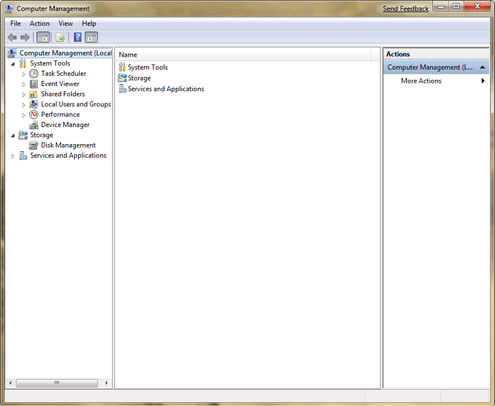Click the Disk Management icon in tree

click(33, 145)
